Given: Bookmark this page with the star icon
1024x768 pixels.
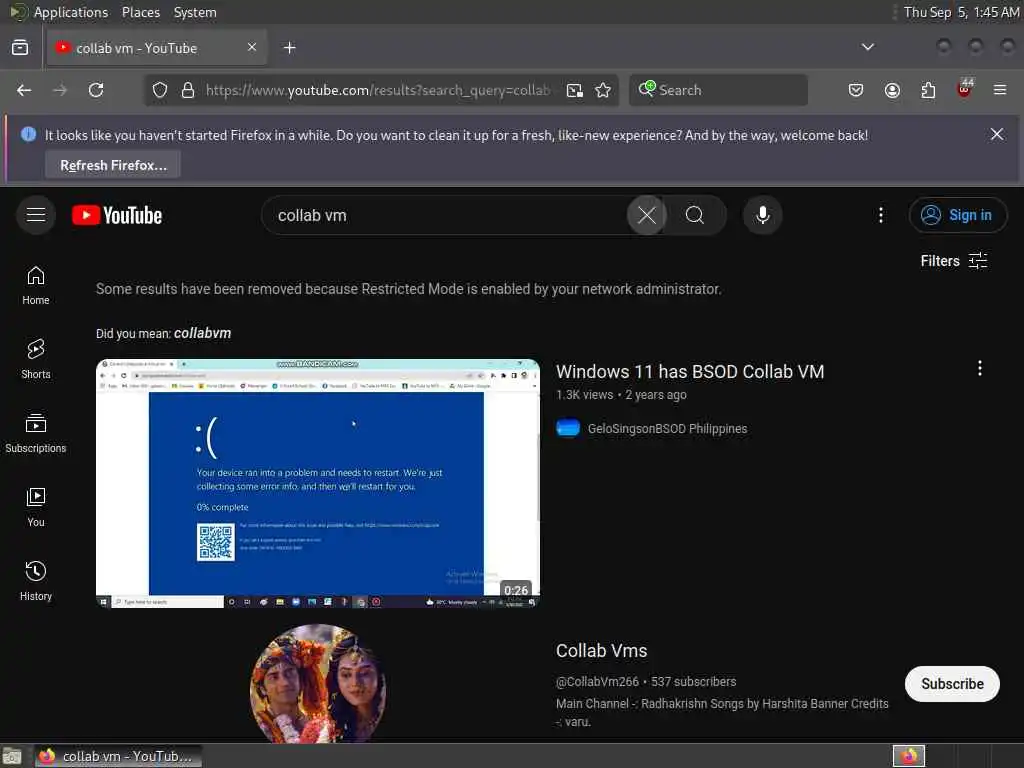Looking at the screenshot, I should (603, 90).
